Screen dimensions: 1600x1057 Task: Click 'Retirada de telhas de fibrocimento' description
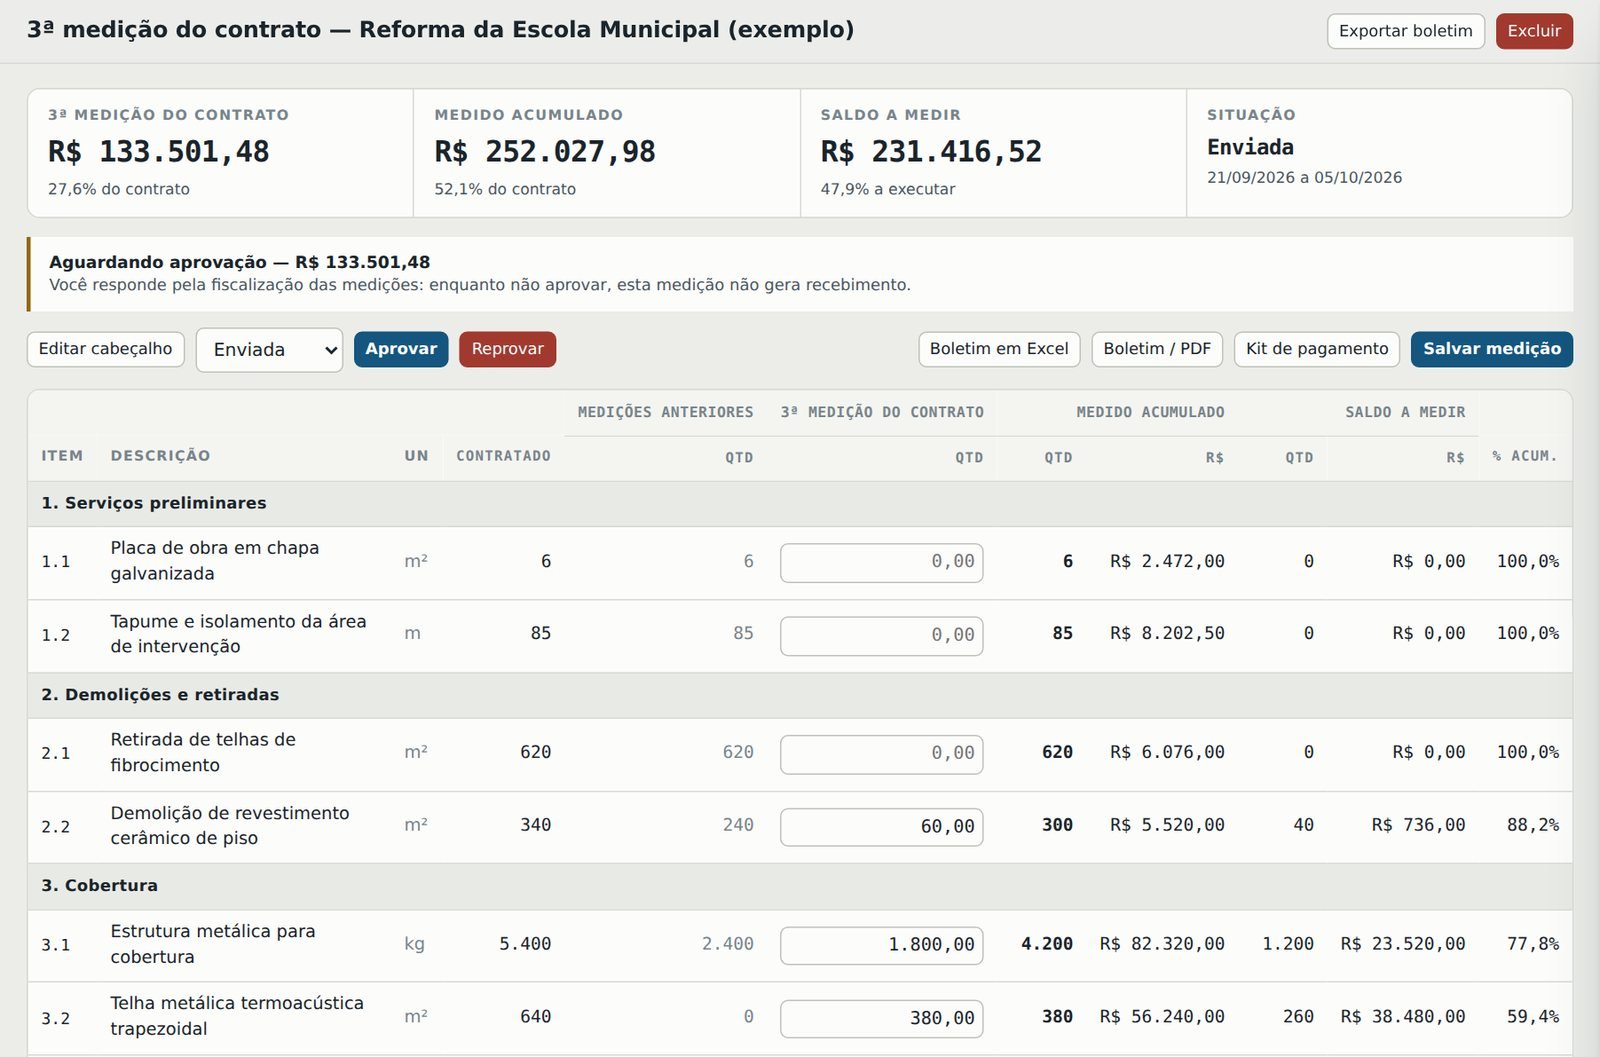point(203,752)
